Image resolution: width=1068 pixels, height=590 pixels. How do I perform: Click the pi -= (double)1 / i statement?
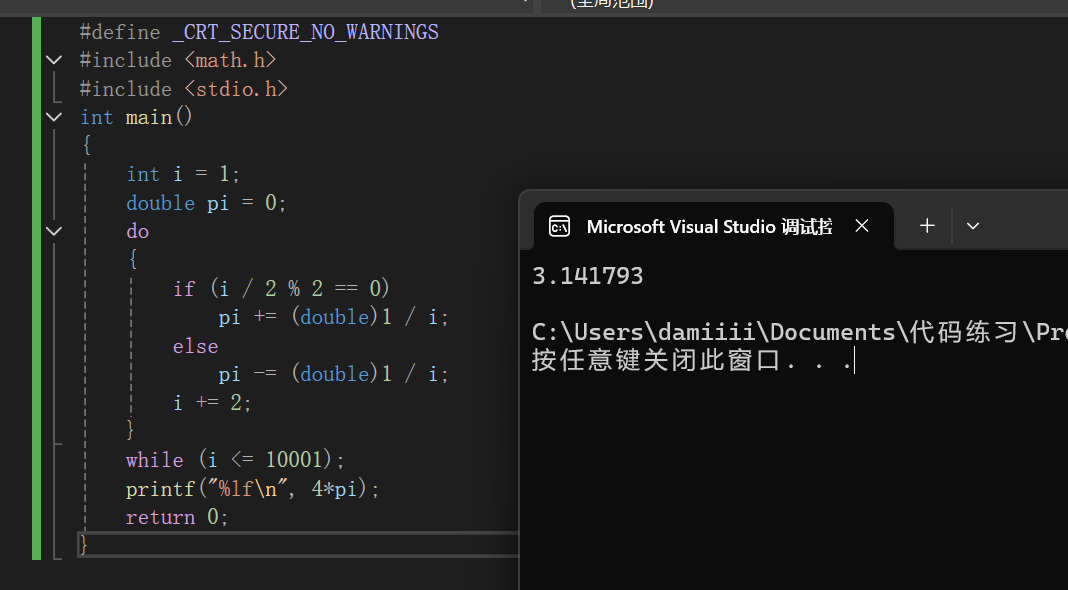[x=333, y=374]
